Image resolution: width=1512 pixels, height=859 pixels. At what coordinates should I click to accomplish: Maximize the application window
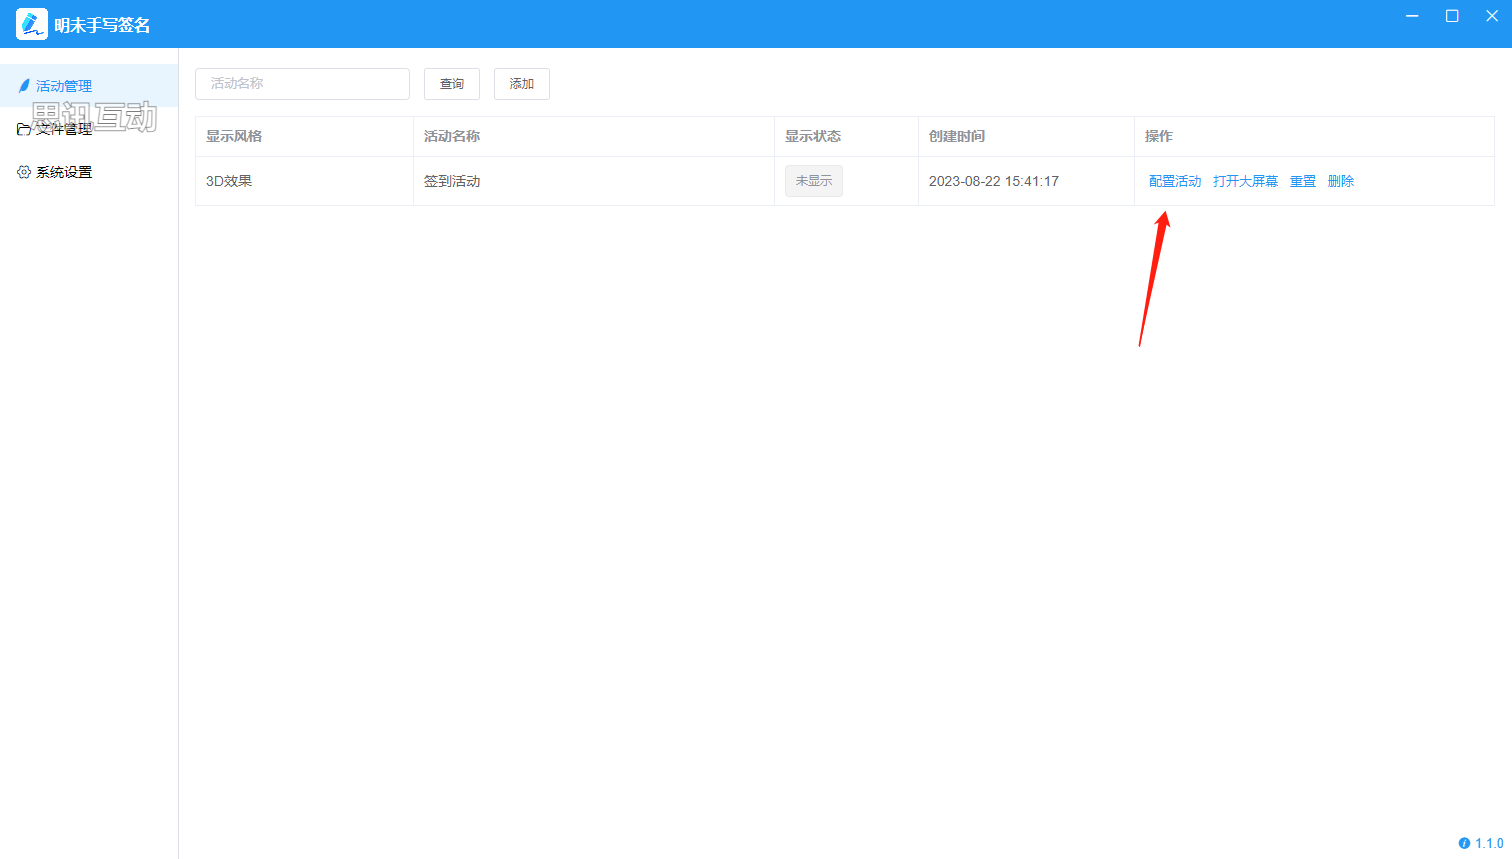click(x=1452, y=16)
